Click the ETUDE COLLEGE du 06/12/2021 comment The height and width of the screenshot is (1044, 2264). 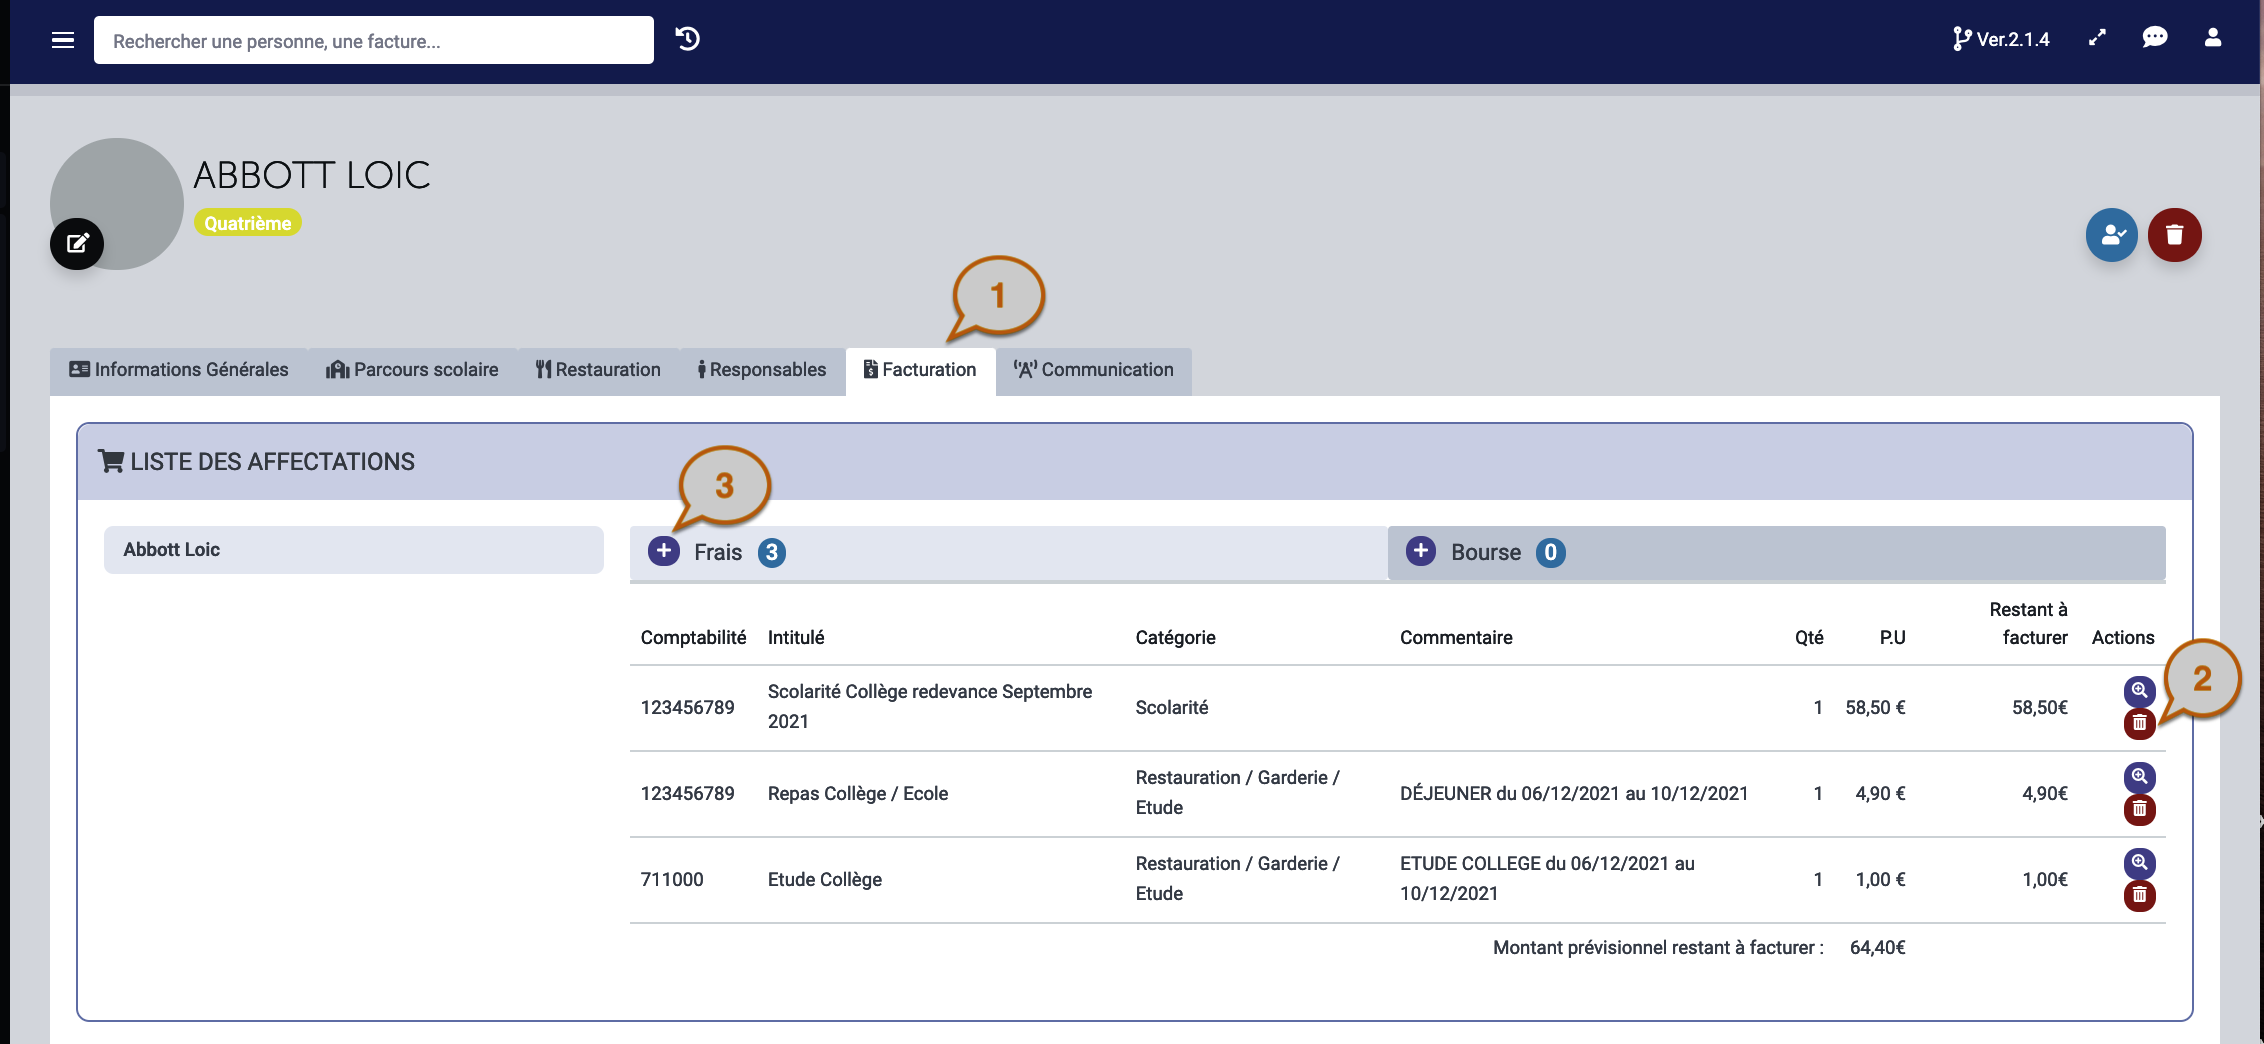coord(1547,879)
